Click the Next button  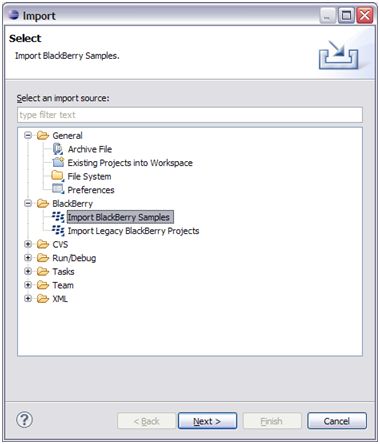pos(207,421)
